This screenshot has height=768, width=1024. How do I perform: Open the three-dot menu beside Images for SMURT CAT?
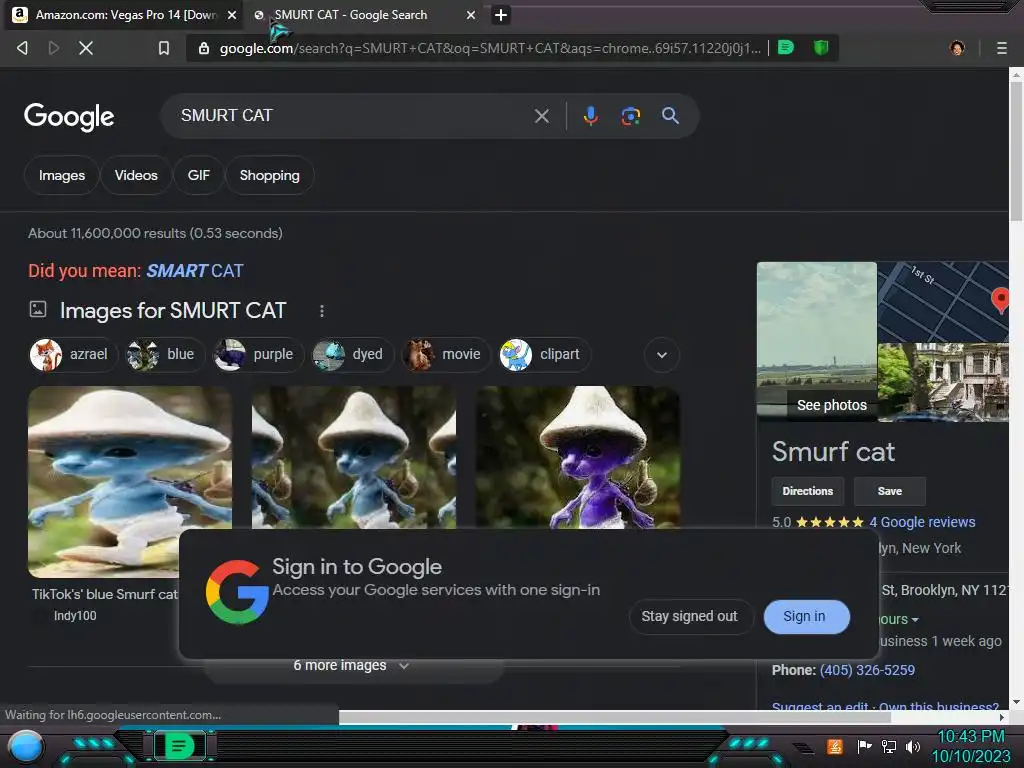pos(321,311)
